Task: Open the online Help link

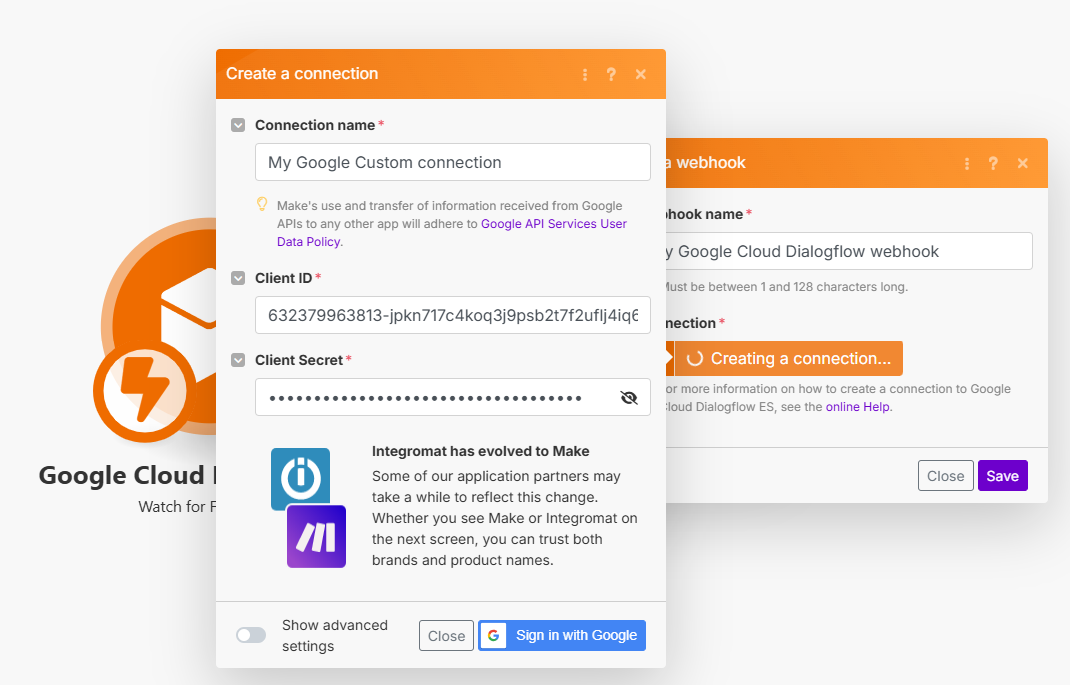Action: [858, 407]
